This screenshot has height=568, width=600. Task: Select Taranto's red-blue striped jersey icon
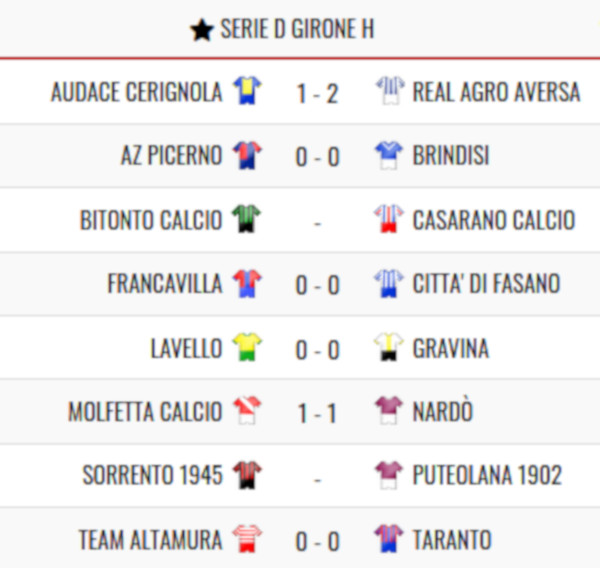pyautogui.click(x=389, y=539)
